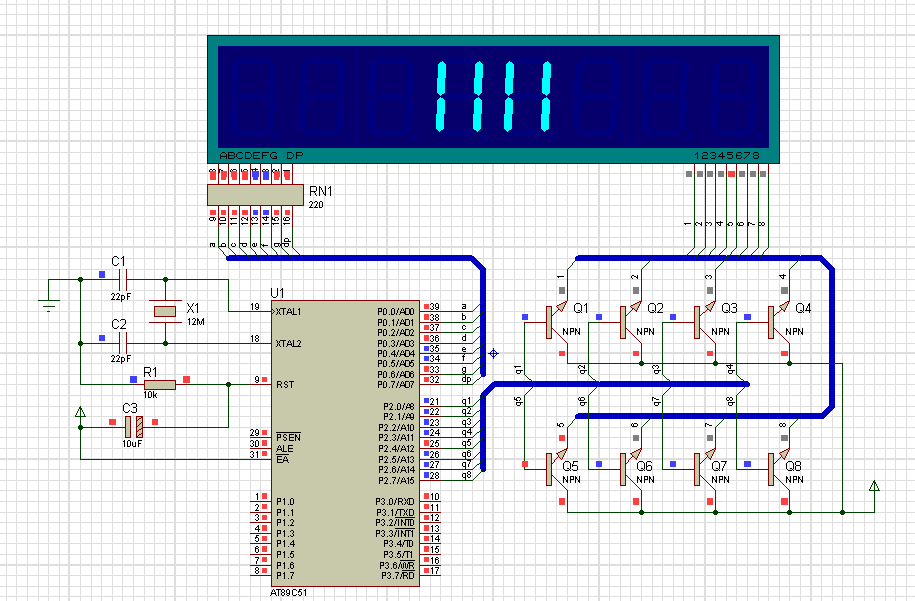Click the 12M value label of X1
915x601 pixels.
(196, 322)
